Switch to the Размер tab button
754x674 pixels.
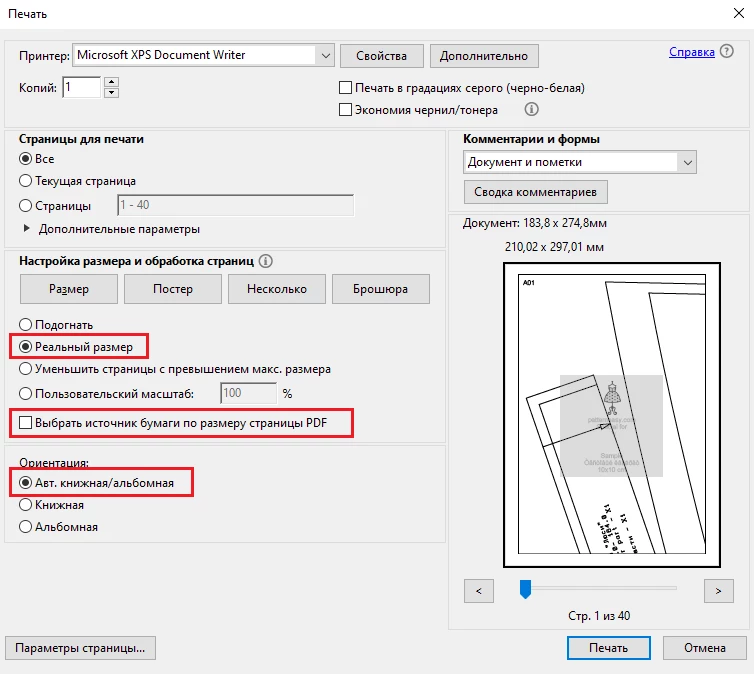[x=69, y=289]
